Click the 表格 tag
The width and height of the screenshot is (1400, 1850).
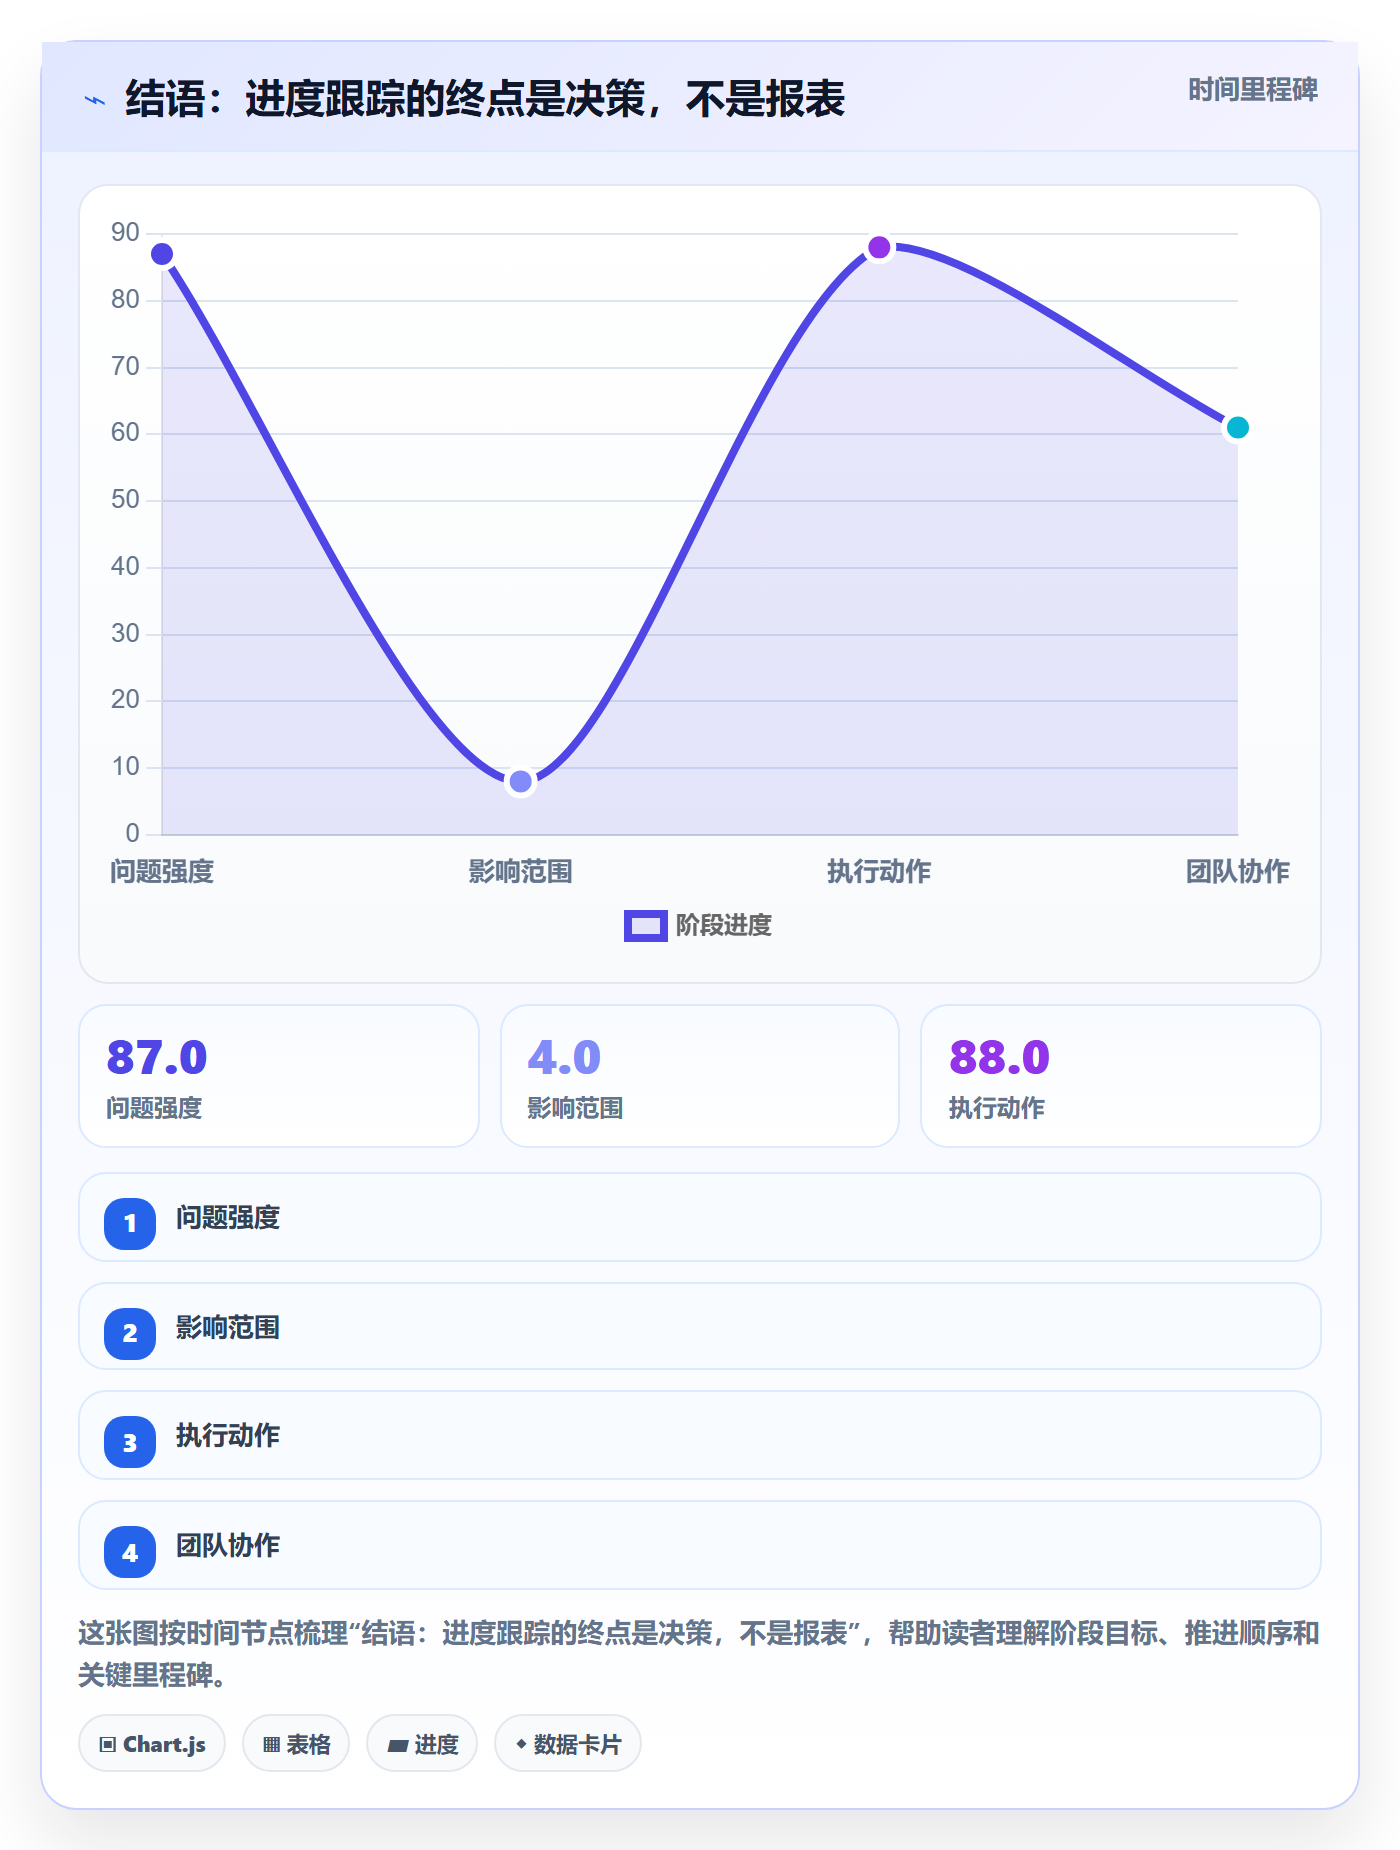pyautogui.click(x=296, y=1744)
